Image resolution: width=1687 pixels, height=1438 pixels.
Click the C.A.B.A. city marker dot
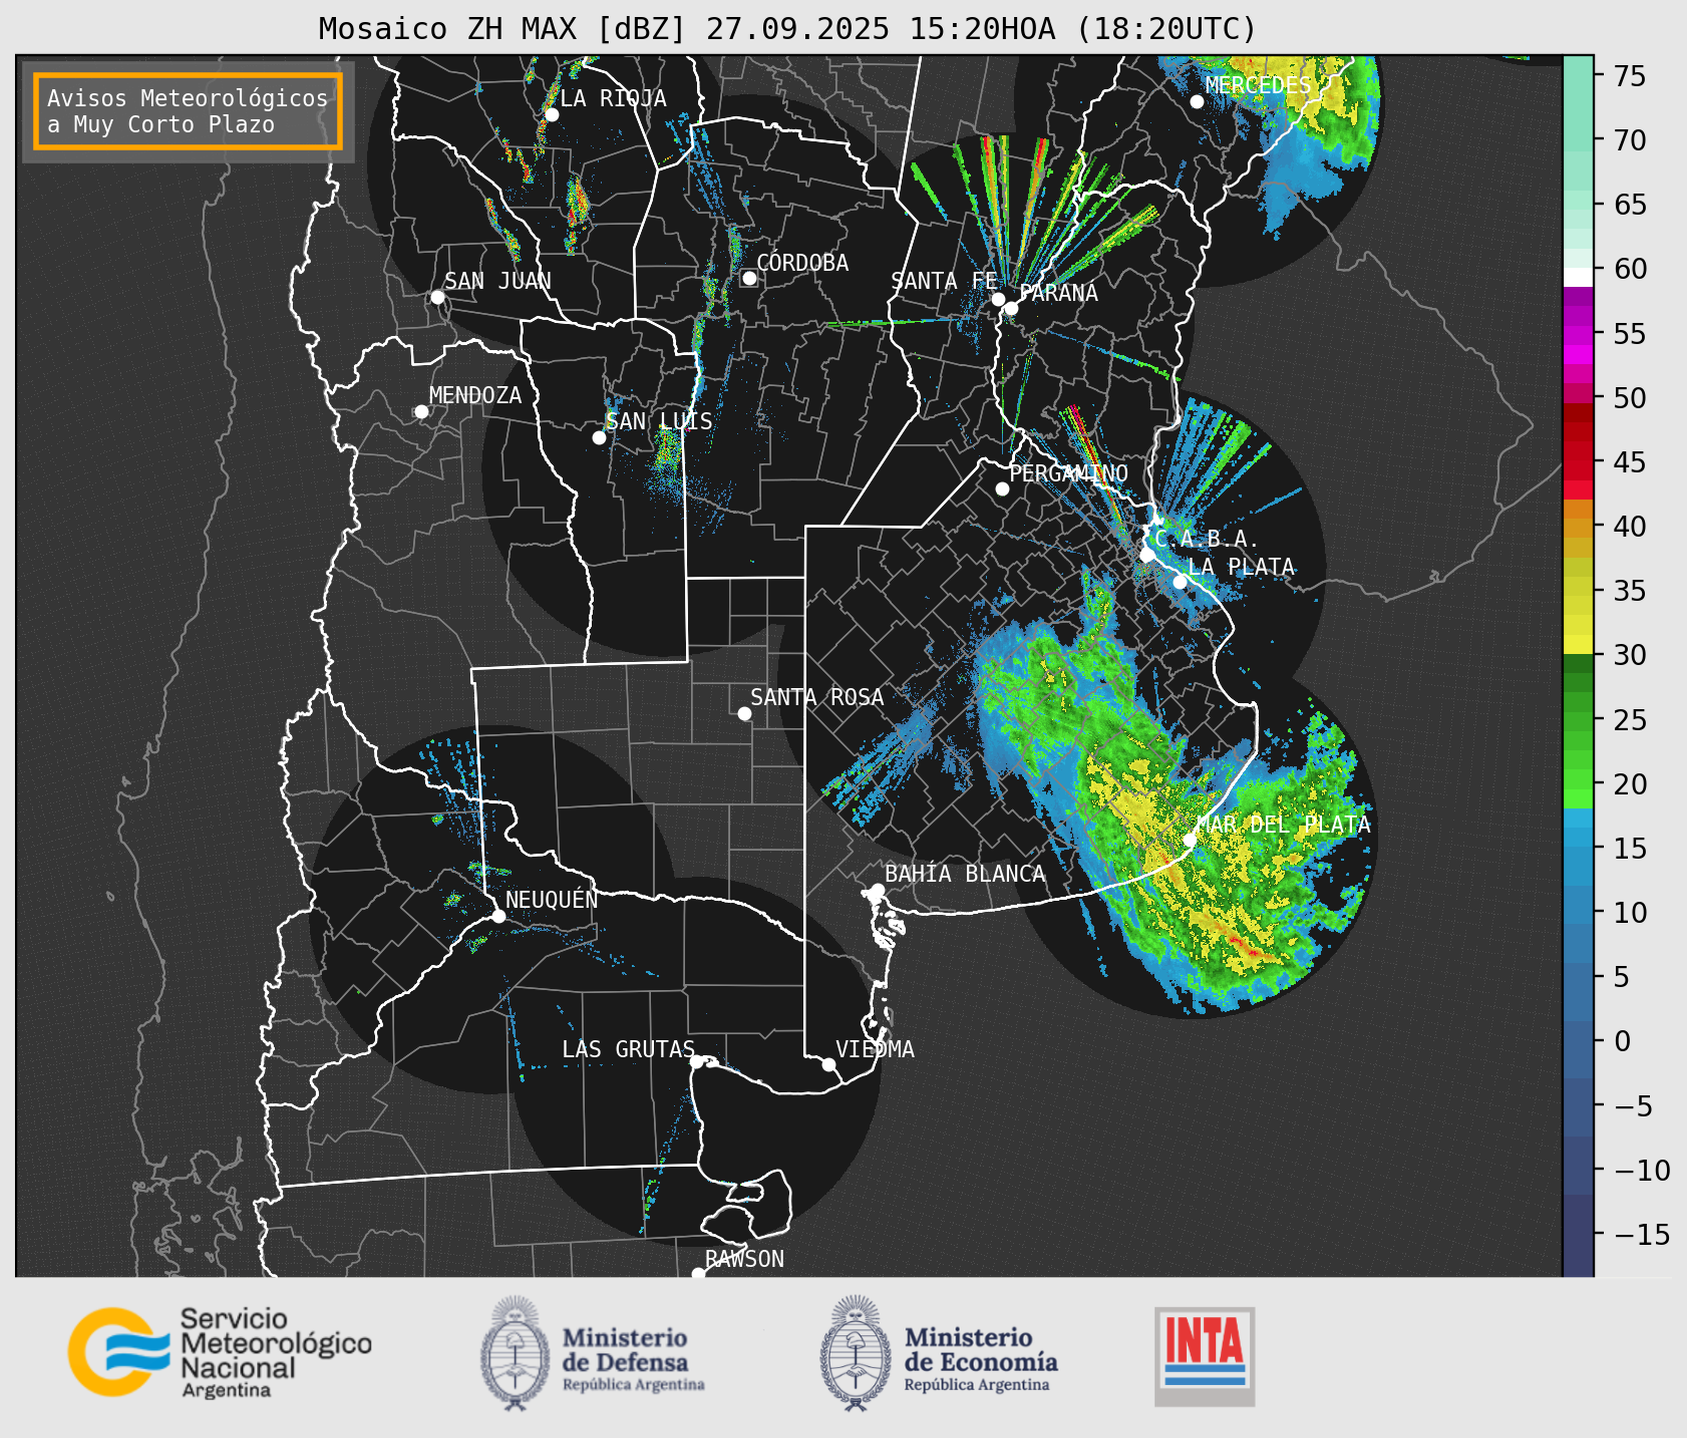(1147, 555)
